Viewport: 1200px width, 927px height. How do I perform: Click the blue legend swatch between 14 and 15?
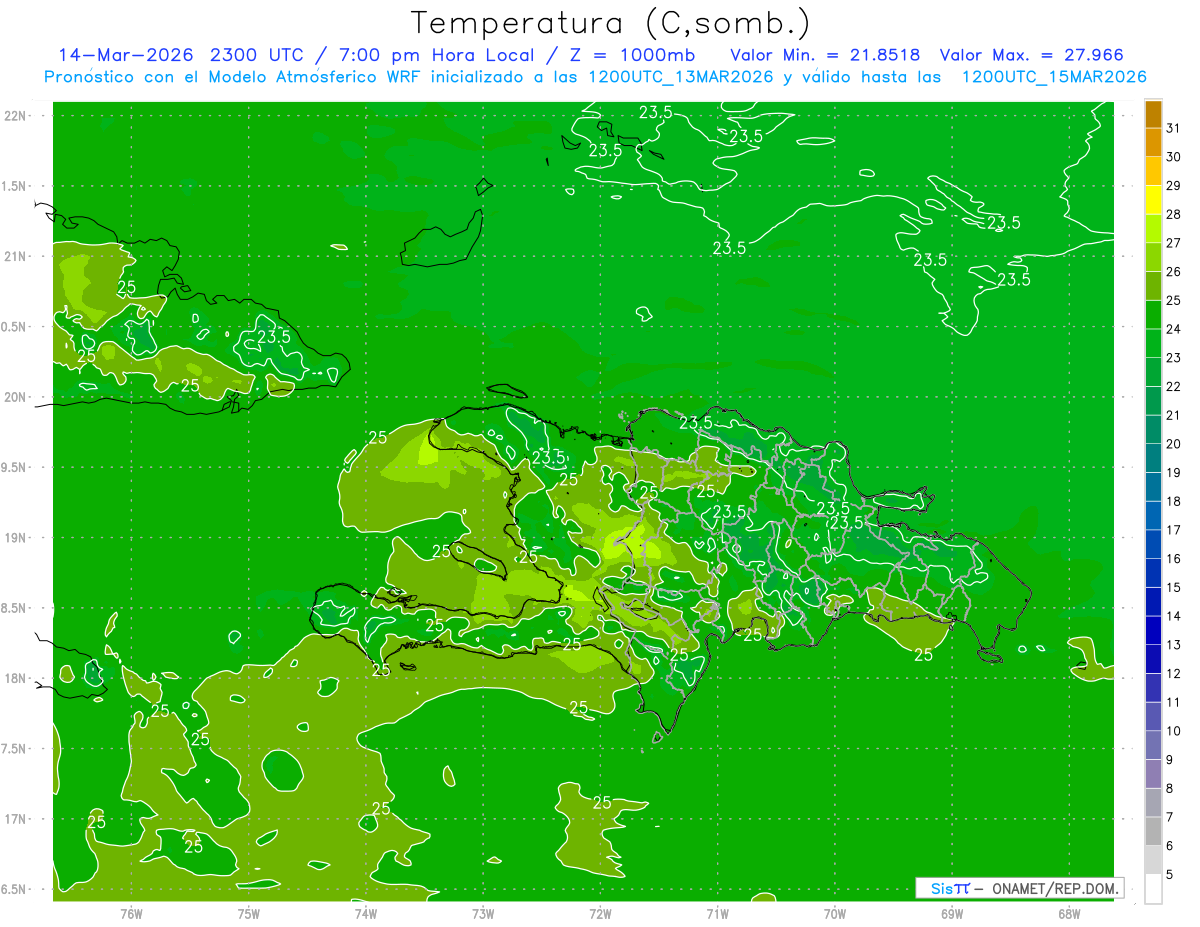pyautogui.click(x=1153, y=602)
